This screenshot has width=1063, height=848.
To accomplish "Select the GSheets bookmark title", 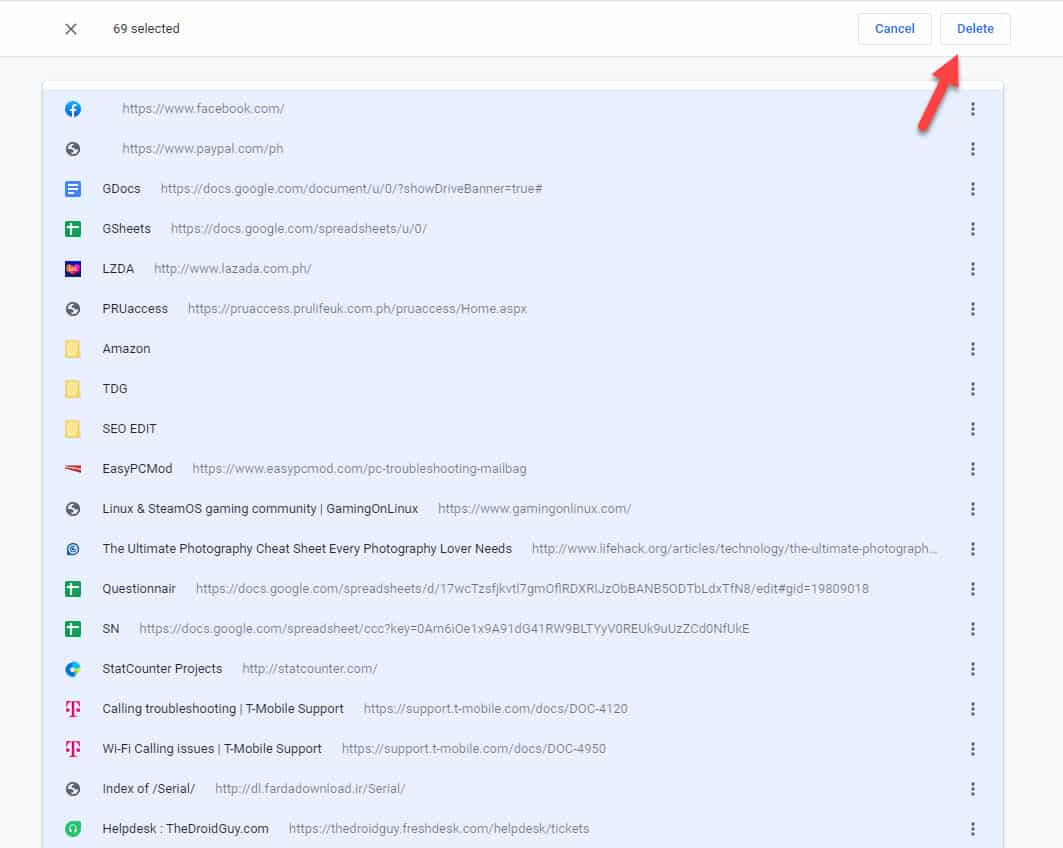I will point(127,229).
